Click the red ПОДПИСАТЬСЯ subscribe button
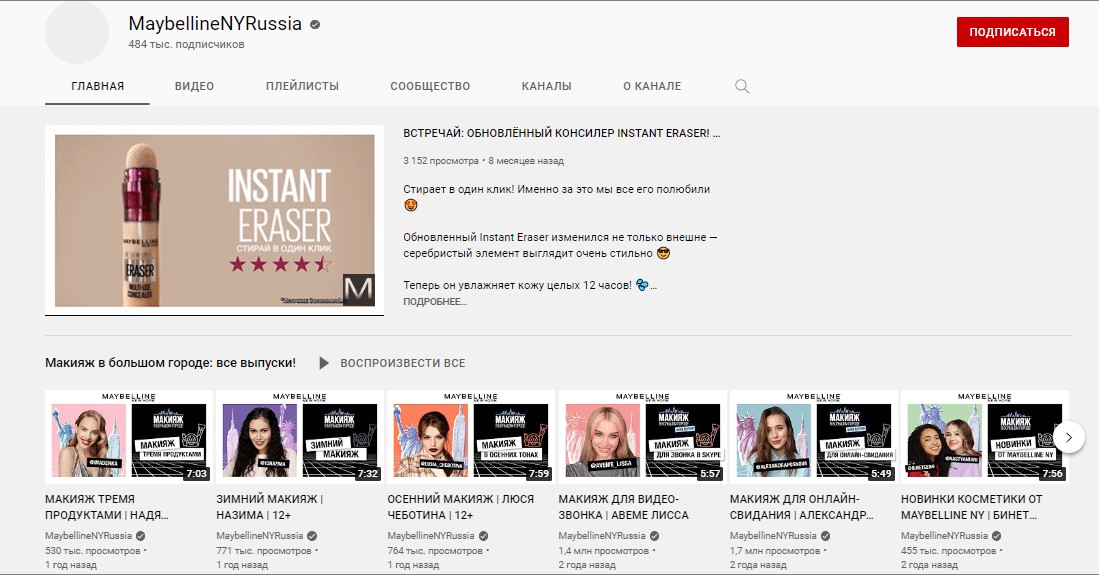The width and height of the screenshot is (1099, 575). click(x=1012, y=32)
